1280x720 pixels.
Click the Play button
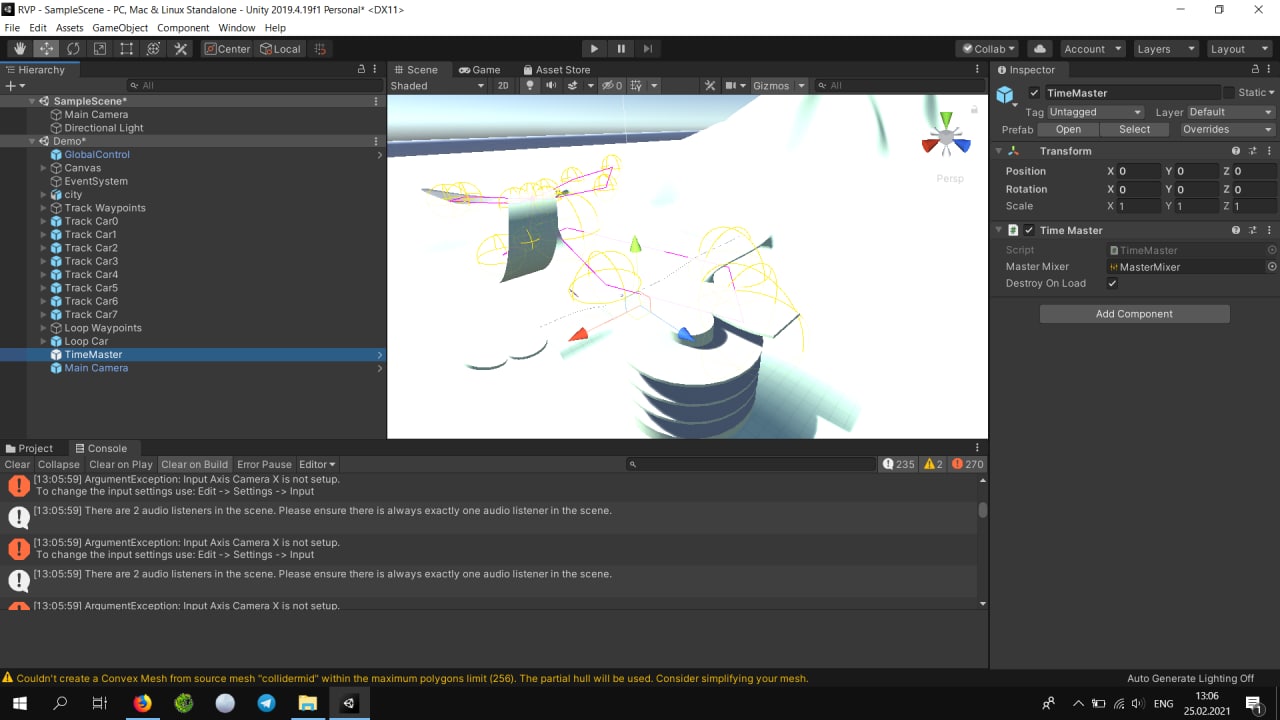coord(594,49)
